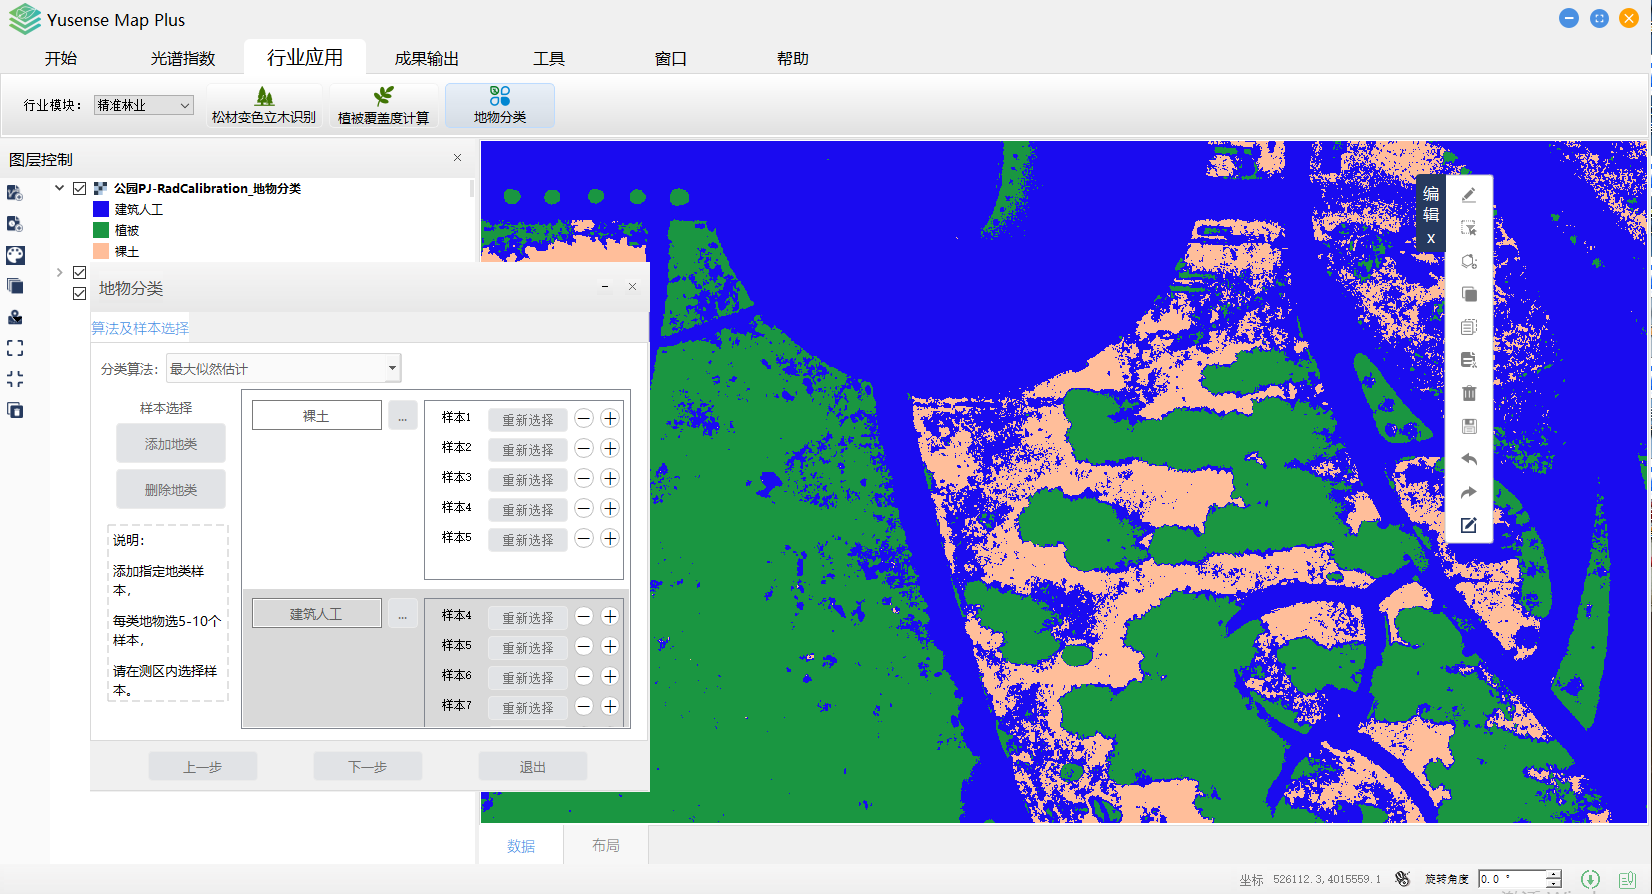Open the color palette icon in left sidebar
1652x894 pixels.
coord(15,255)
